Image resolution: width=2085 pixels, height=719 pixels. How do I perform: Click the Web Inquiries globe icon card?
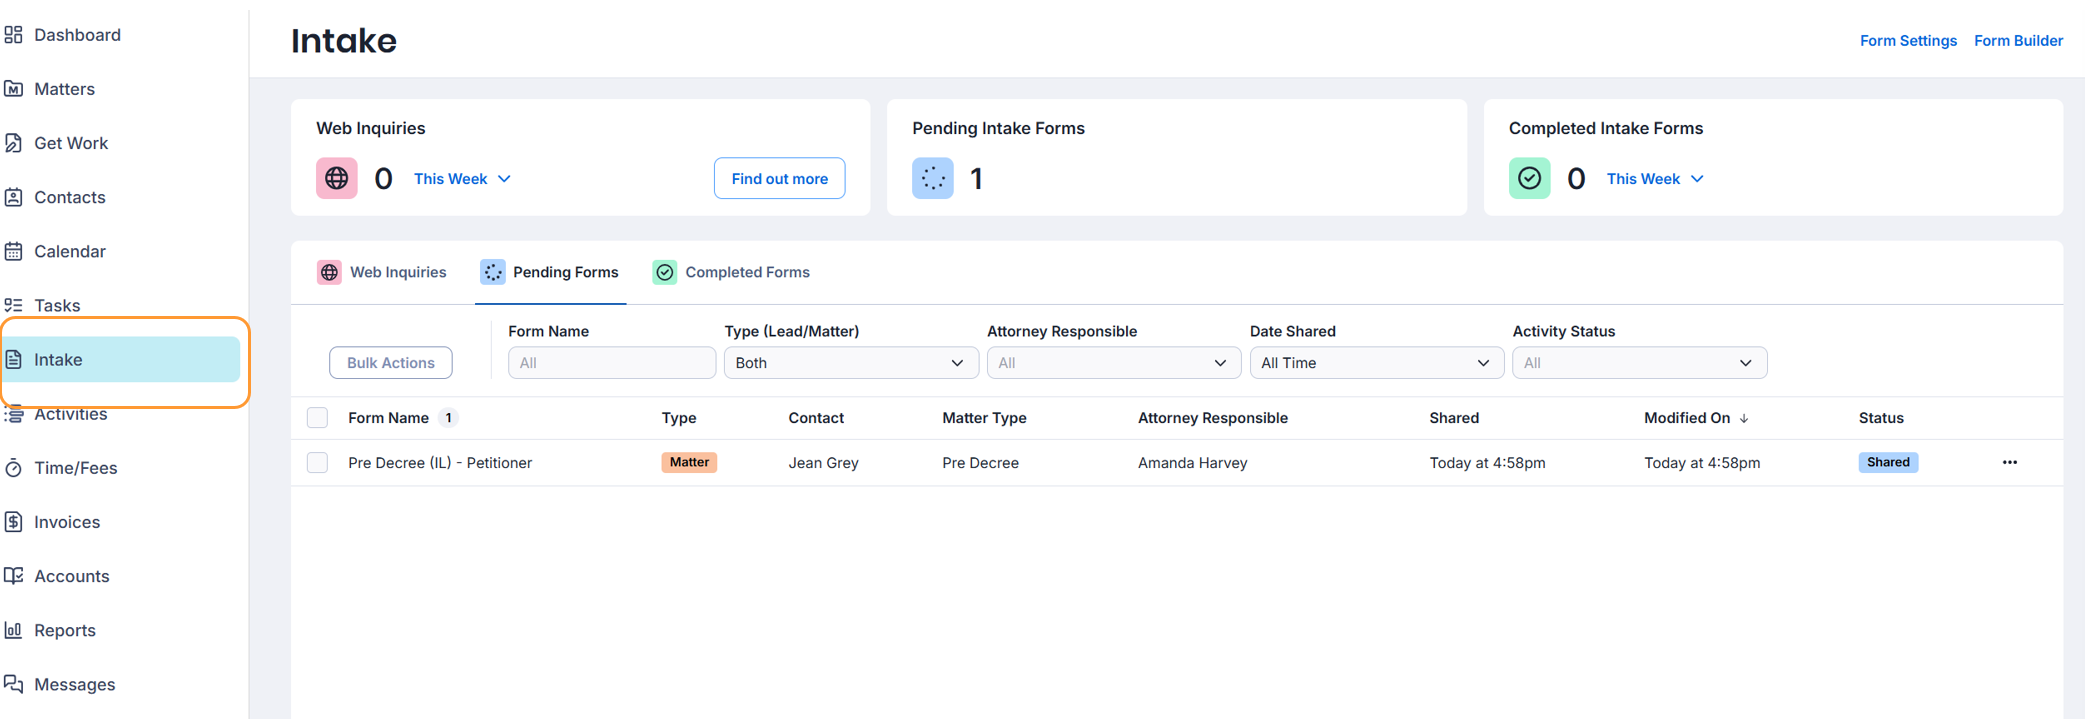337,179
